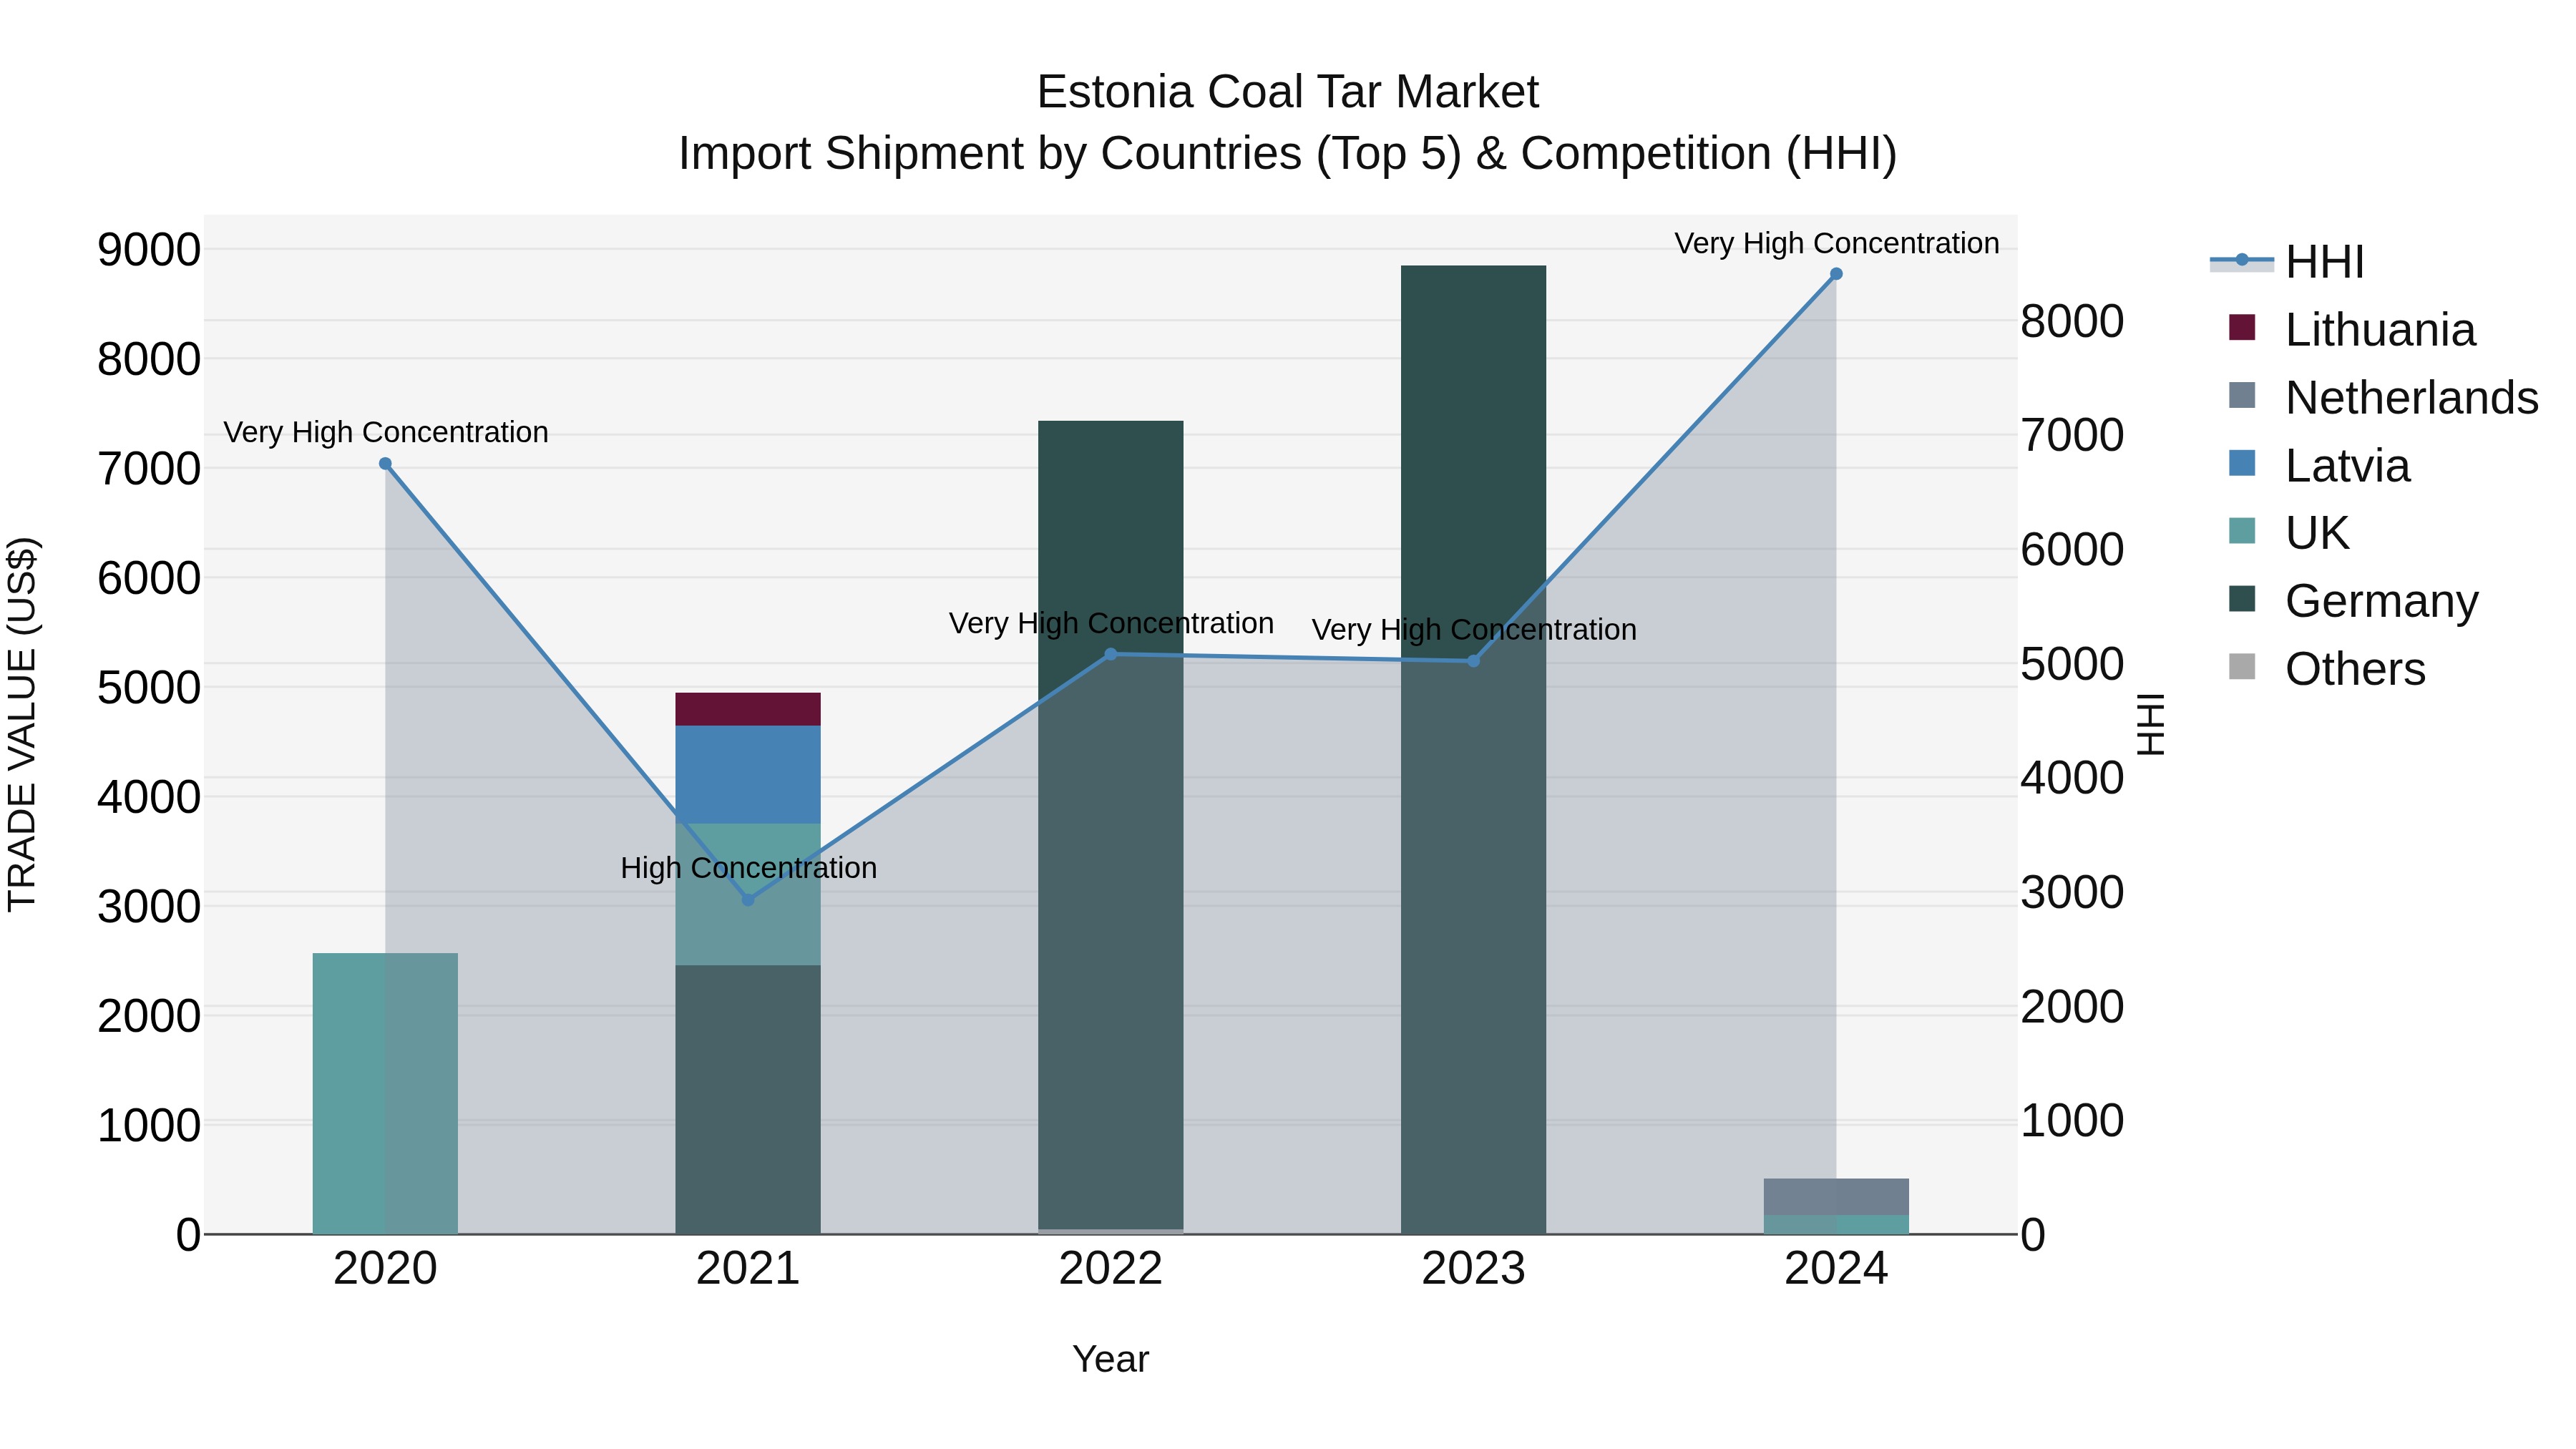Click Latvia blue color swatch in legend
2576x1449 pixels.
pos(2242,463)
